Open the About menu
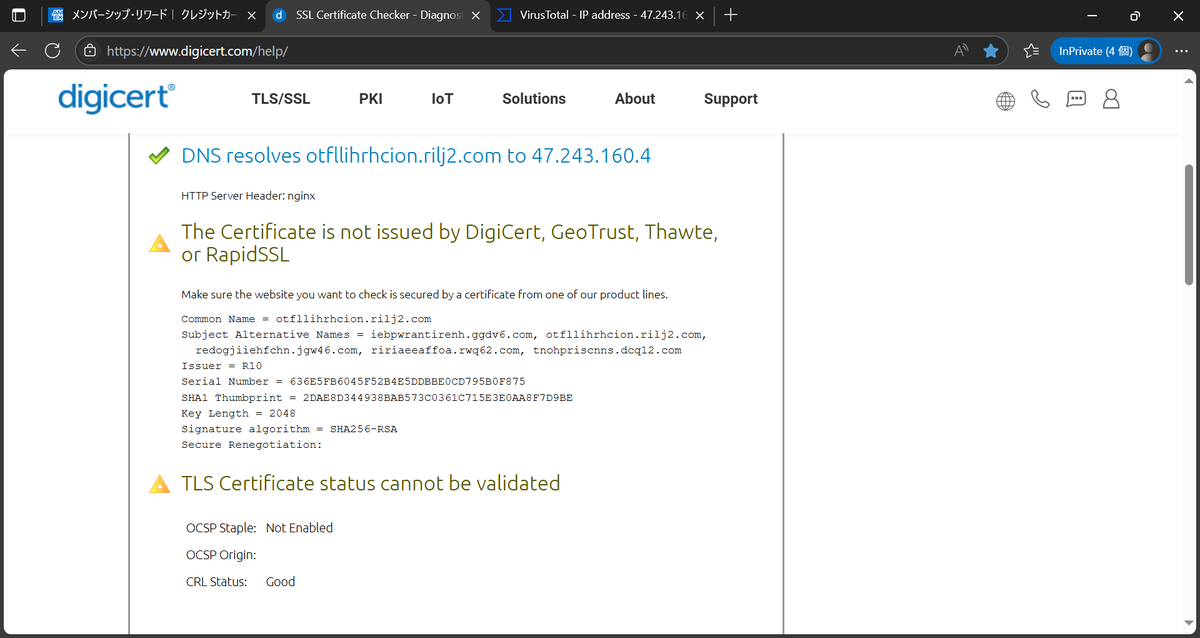 tap(635, 99)
